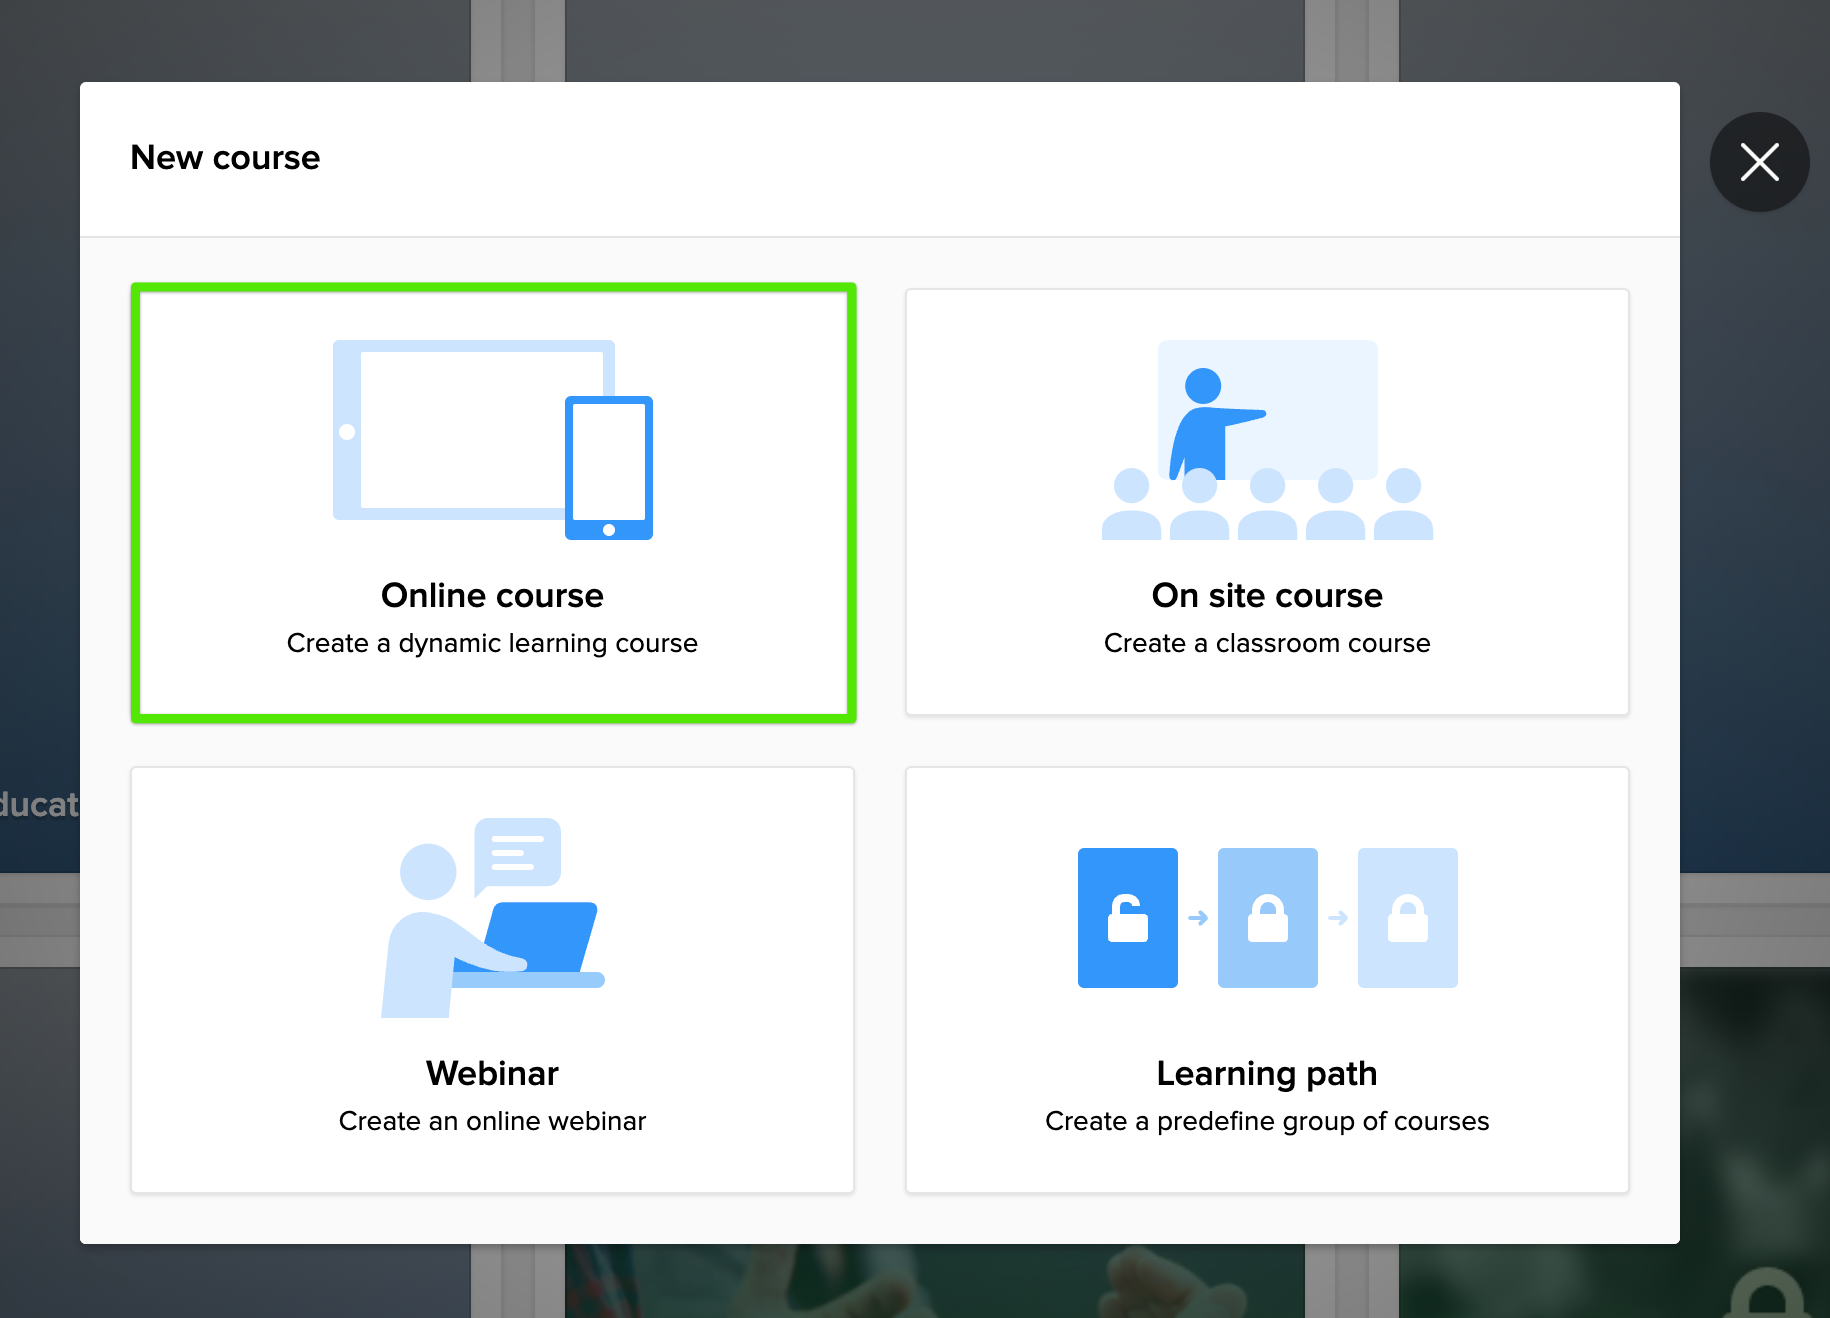Click the last faded padlock tile
This screenshot has height=1318, width=1830.
coord(1407,917)
